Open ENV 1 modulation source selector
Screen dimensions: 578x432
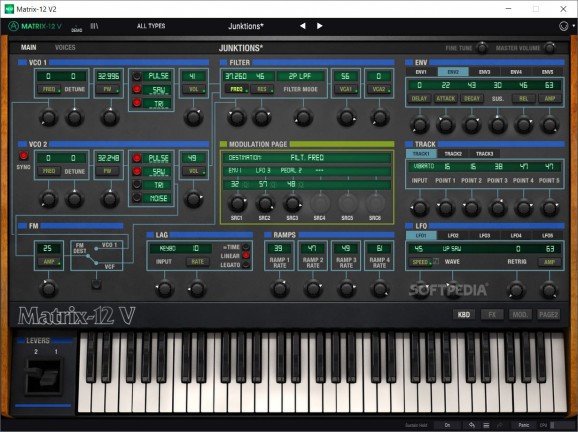coord(235,171)
